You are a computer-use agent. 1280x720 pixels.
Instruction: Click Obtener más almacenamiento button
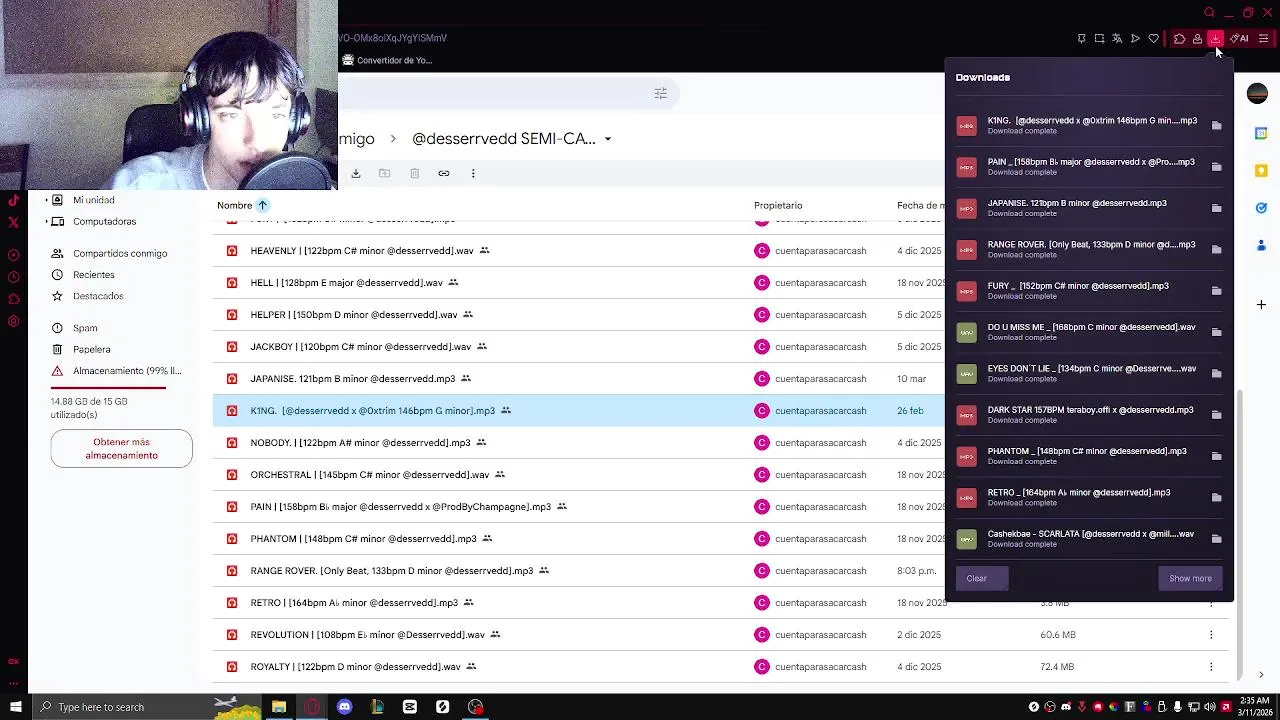121,448
